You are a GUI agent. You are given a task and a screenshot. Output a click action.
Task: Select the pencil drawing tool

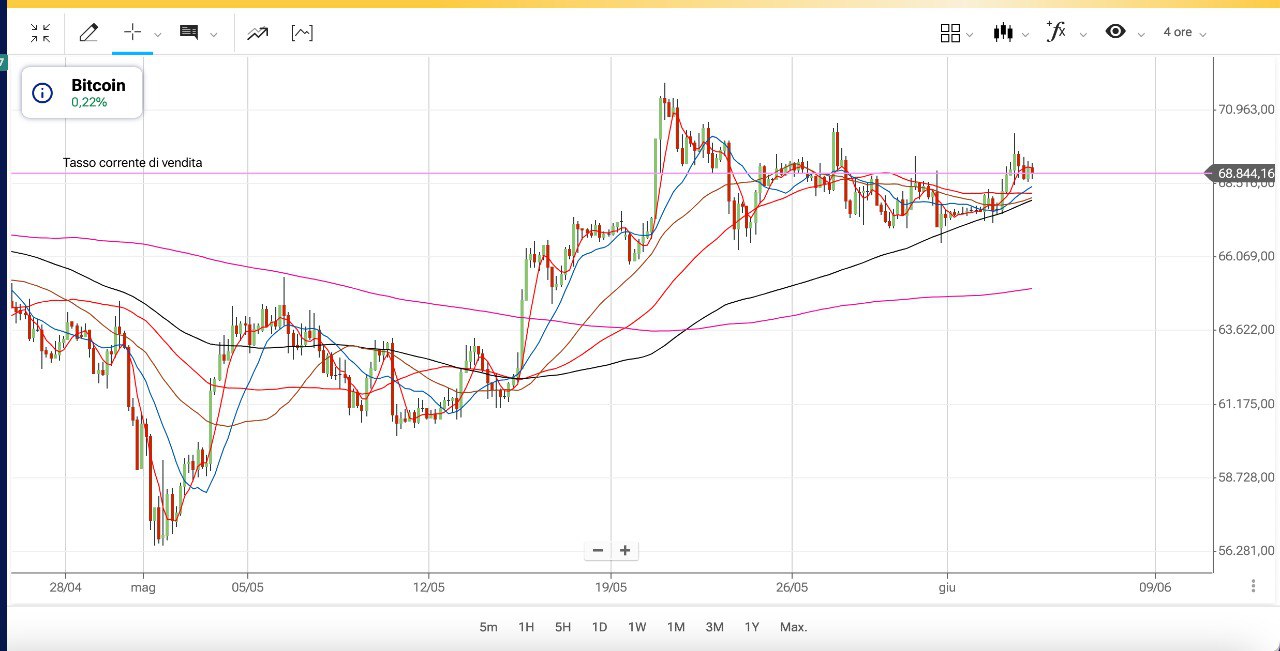88,33
